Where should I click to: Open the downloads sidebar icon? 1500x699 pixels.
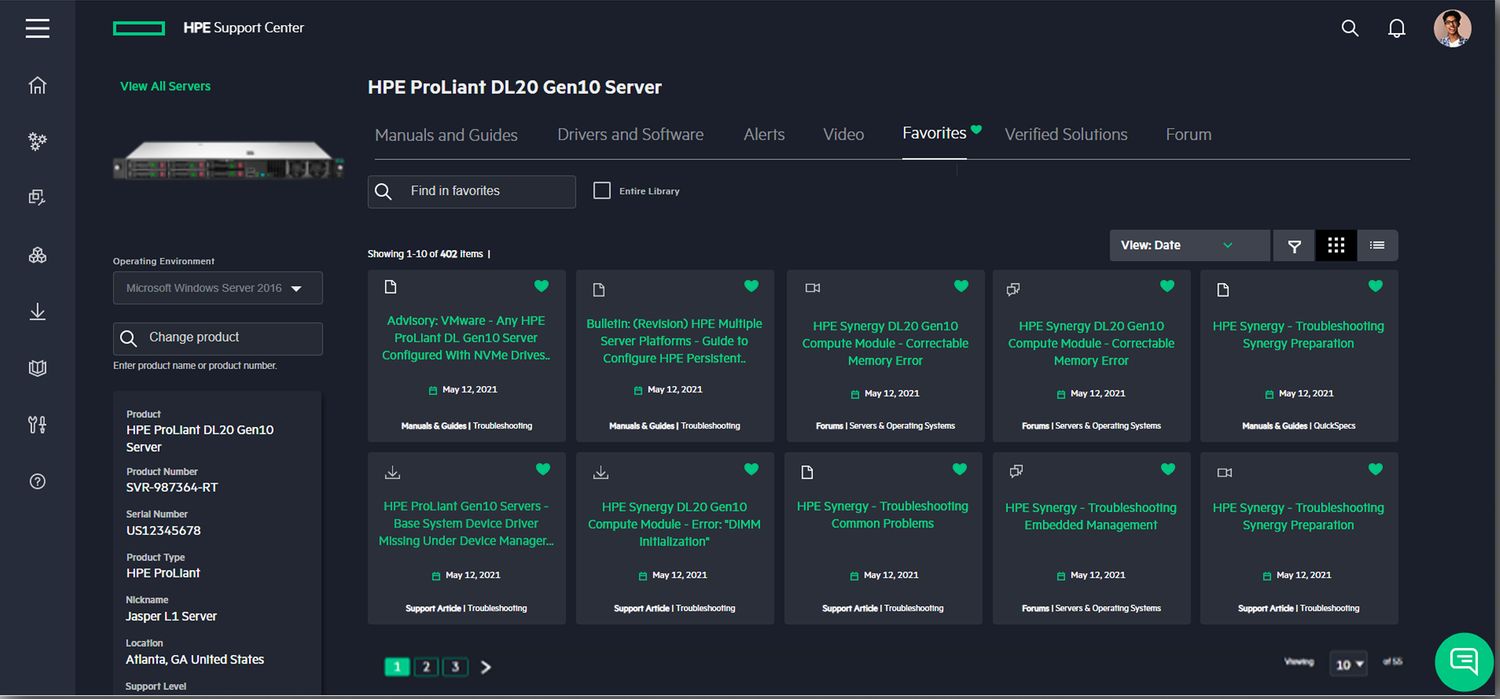pos(38,312)
